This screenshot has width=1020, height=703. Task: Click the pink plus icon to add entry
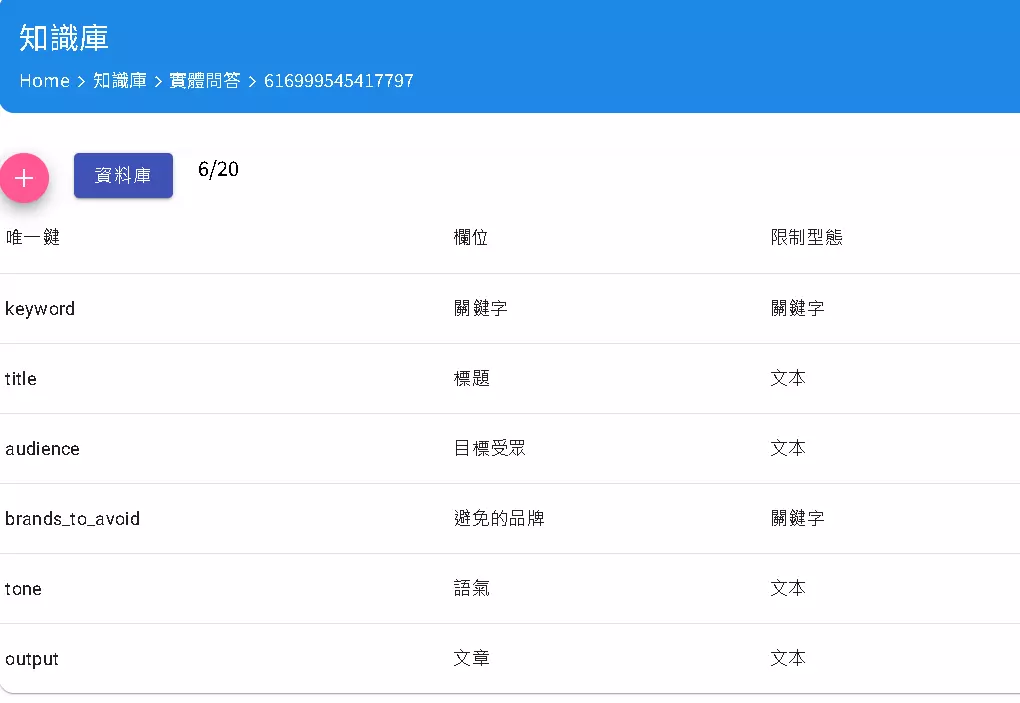click(24, 177)
